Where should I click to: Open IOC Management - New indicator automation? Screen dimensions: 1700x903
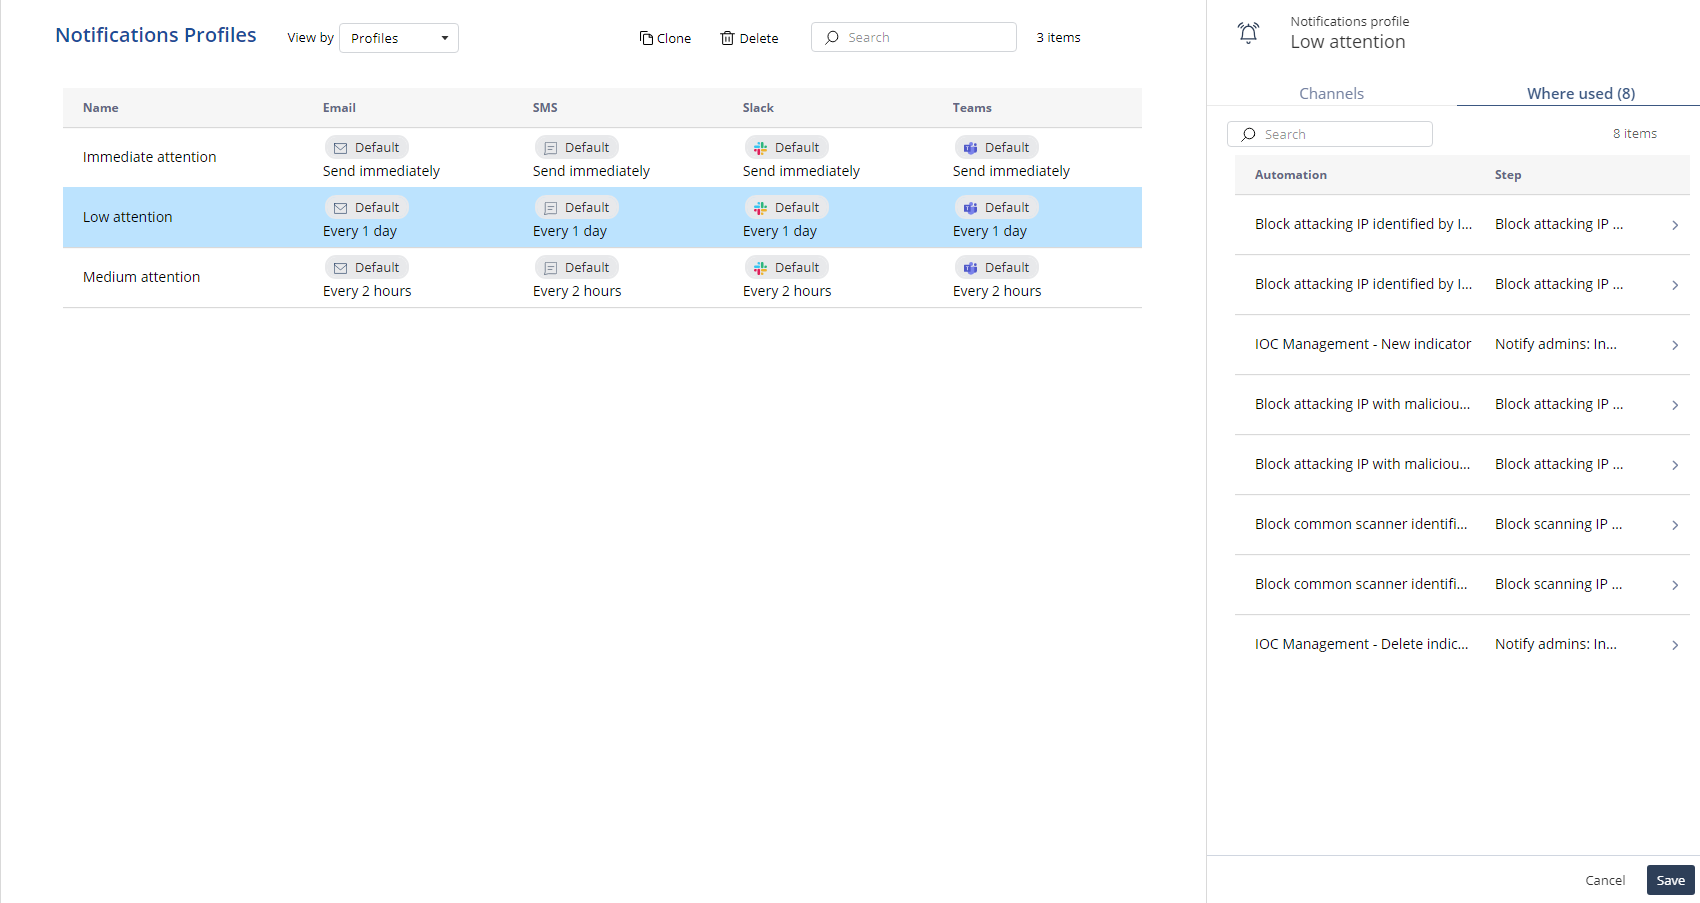1363,344
